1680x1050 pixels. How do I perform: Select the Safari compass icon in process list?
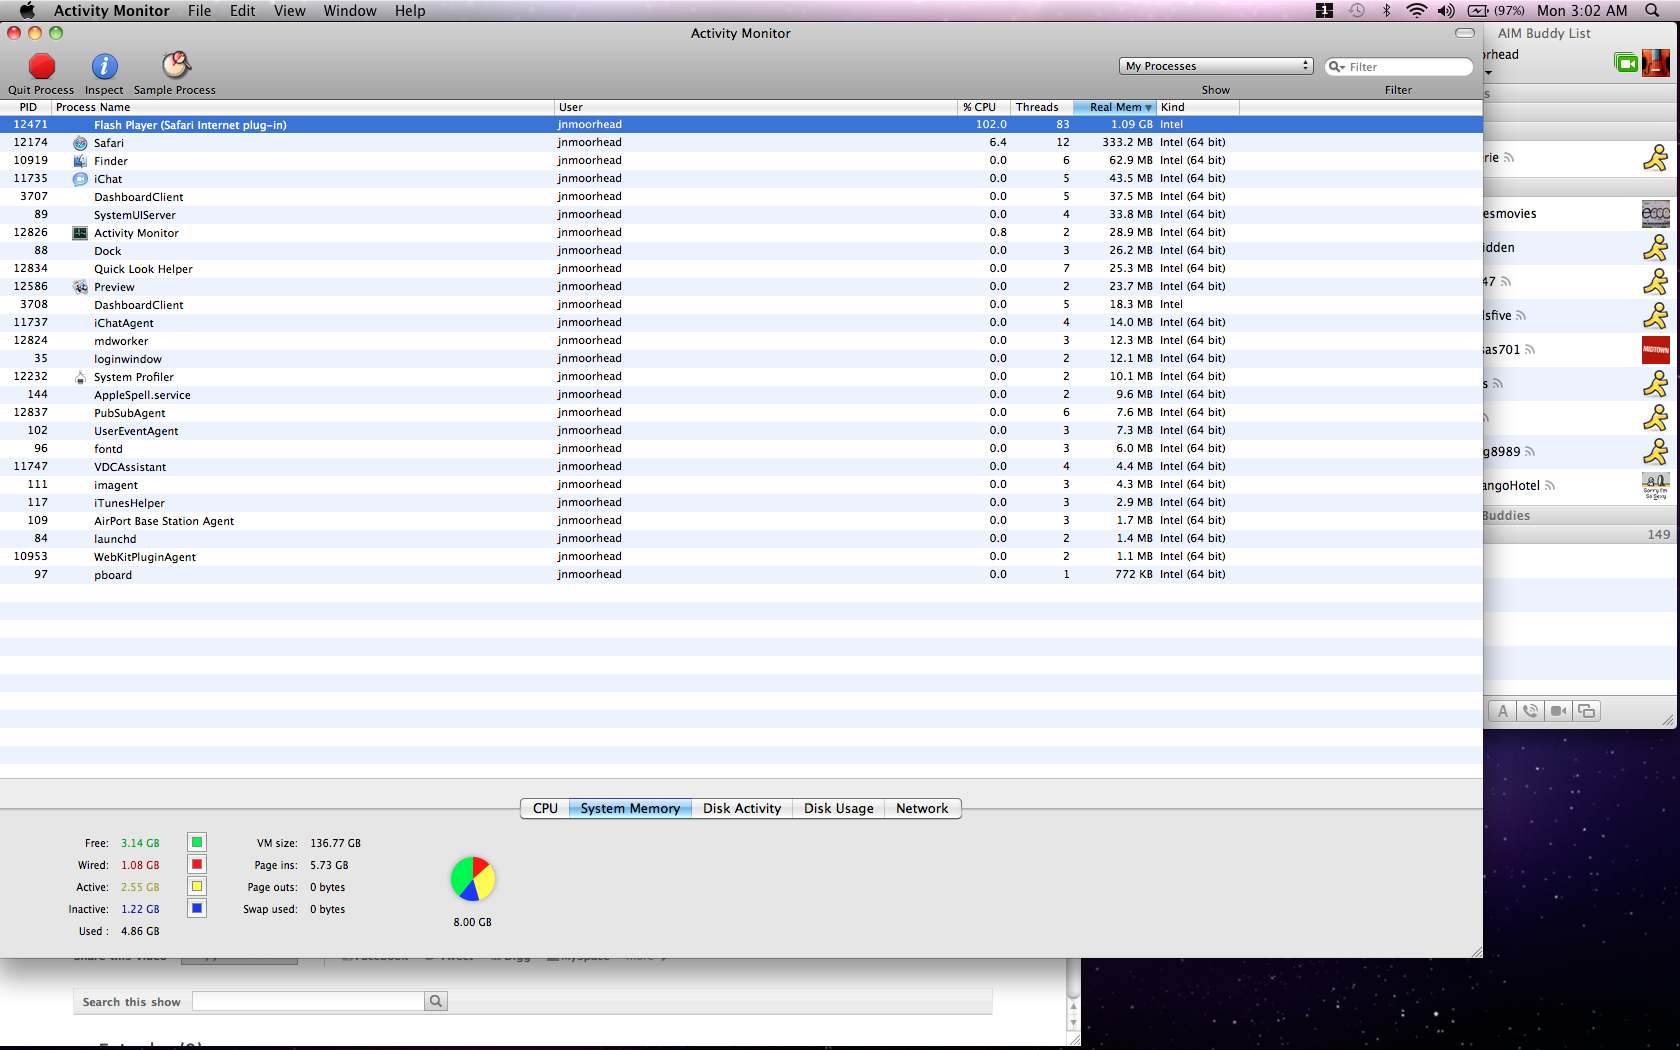click(x=80, y=143)
